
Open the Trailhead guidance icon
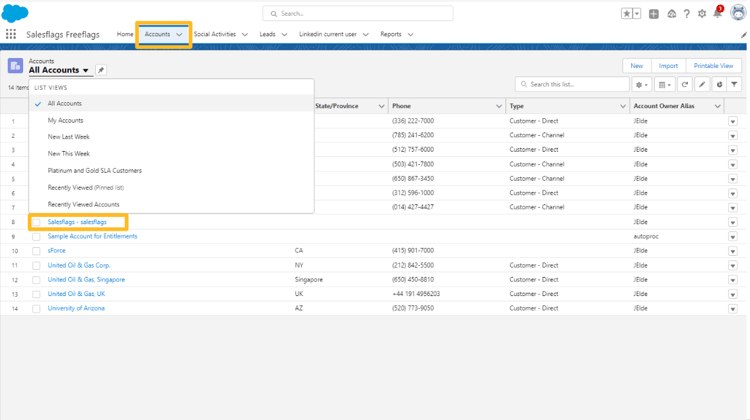[672, 14]
